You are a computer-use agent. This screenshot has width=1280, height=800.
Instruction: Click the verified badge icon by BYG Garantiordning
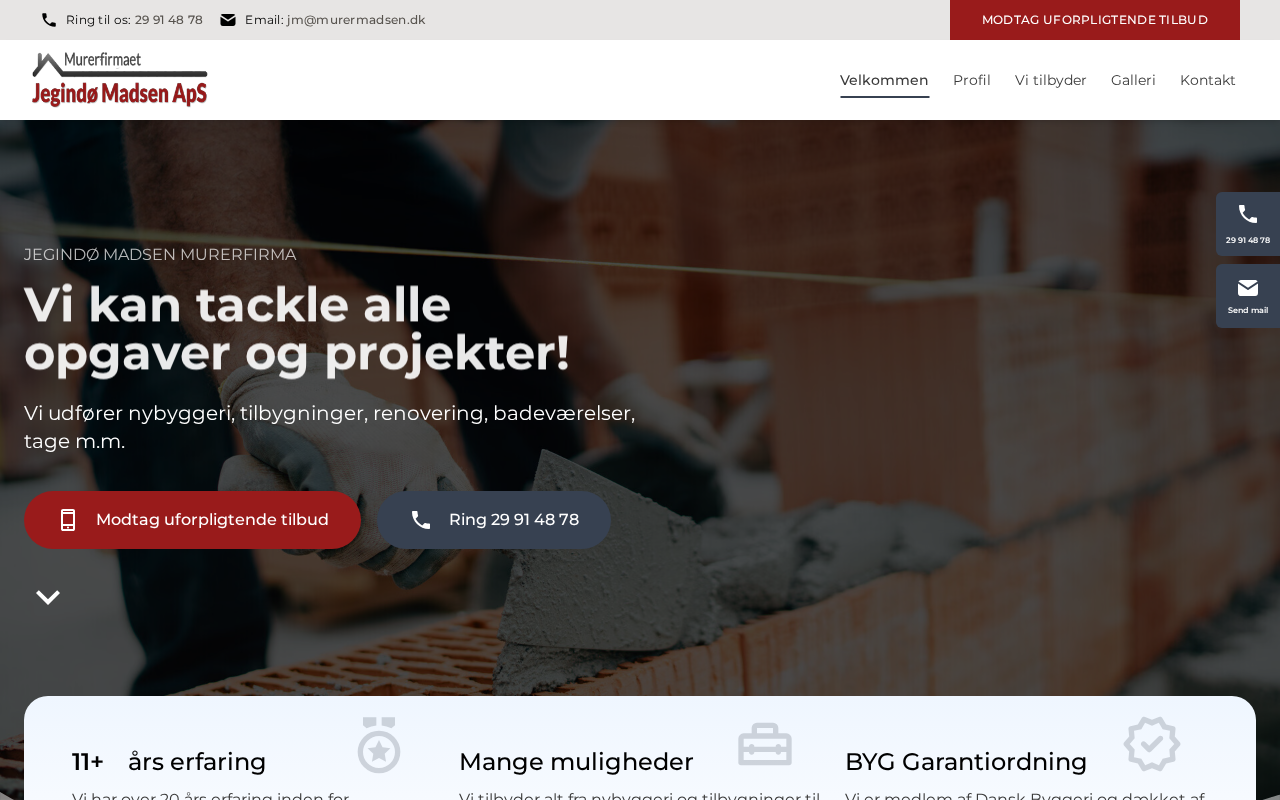pos(1152,744)
